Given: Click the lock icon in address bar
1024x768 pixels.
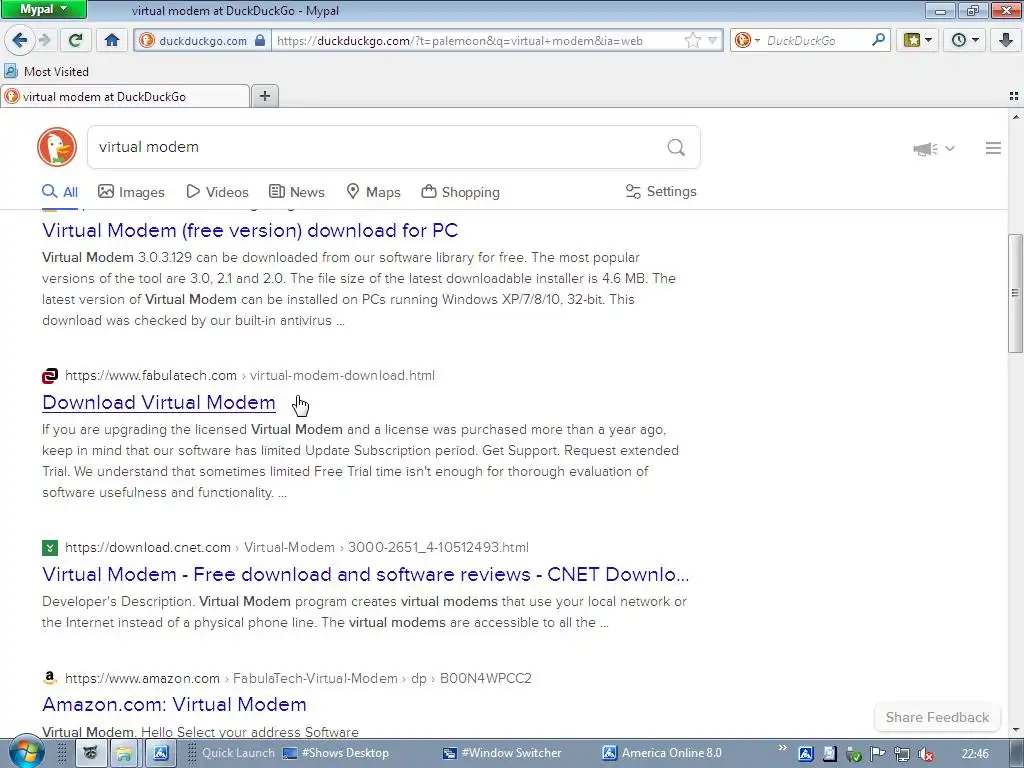Looking at the screenshot, I should click(x=260, y=40).
